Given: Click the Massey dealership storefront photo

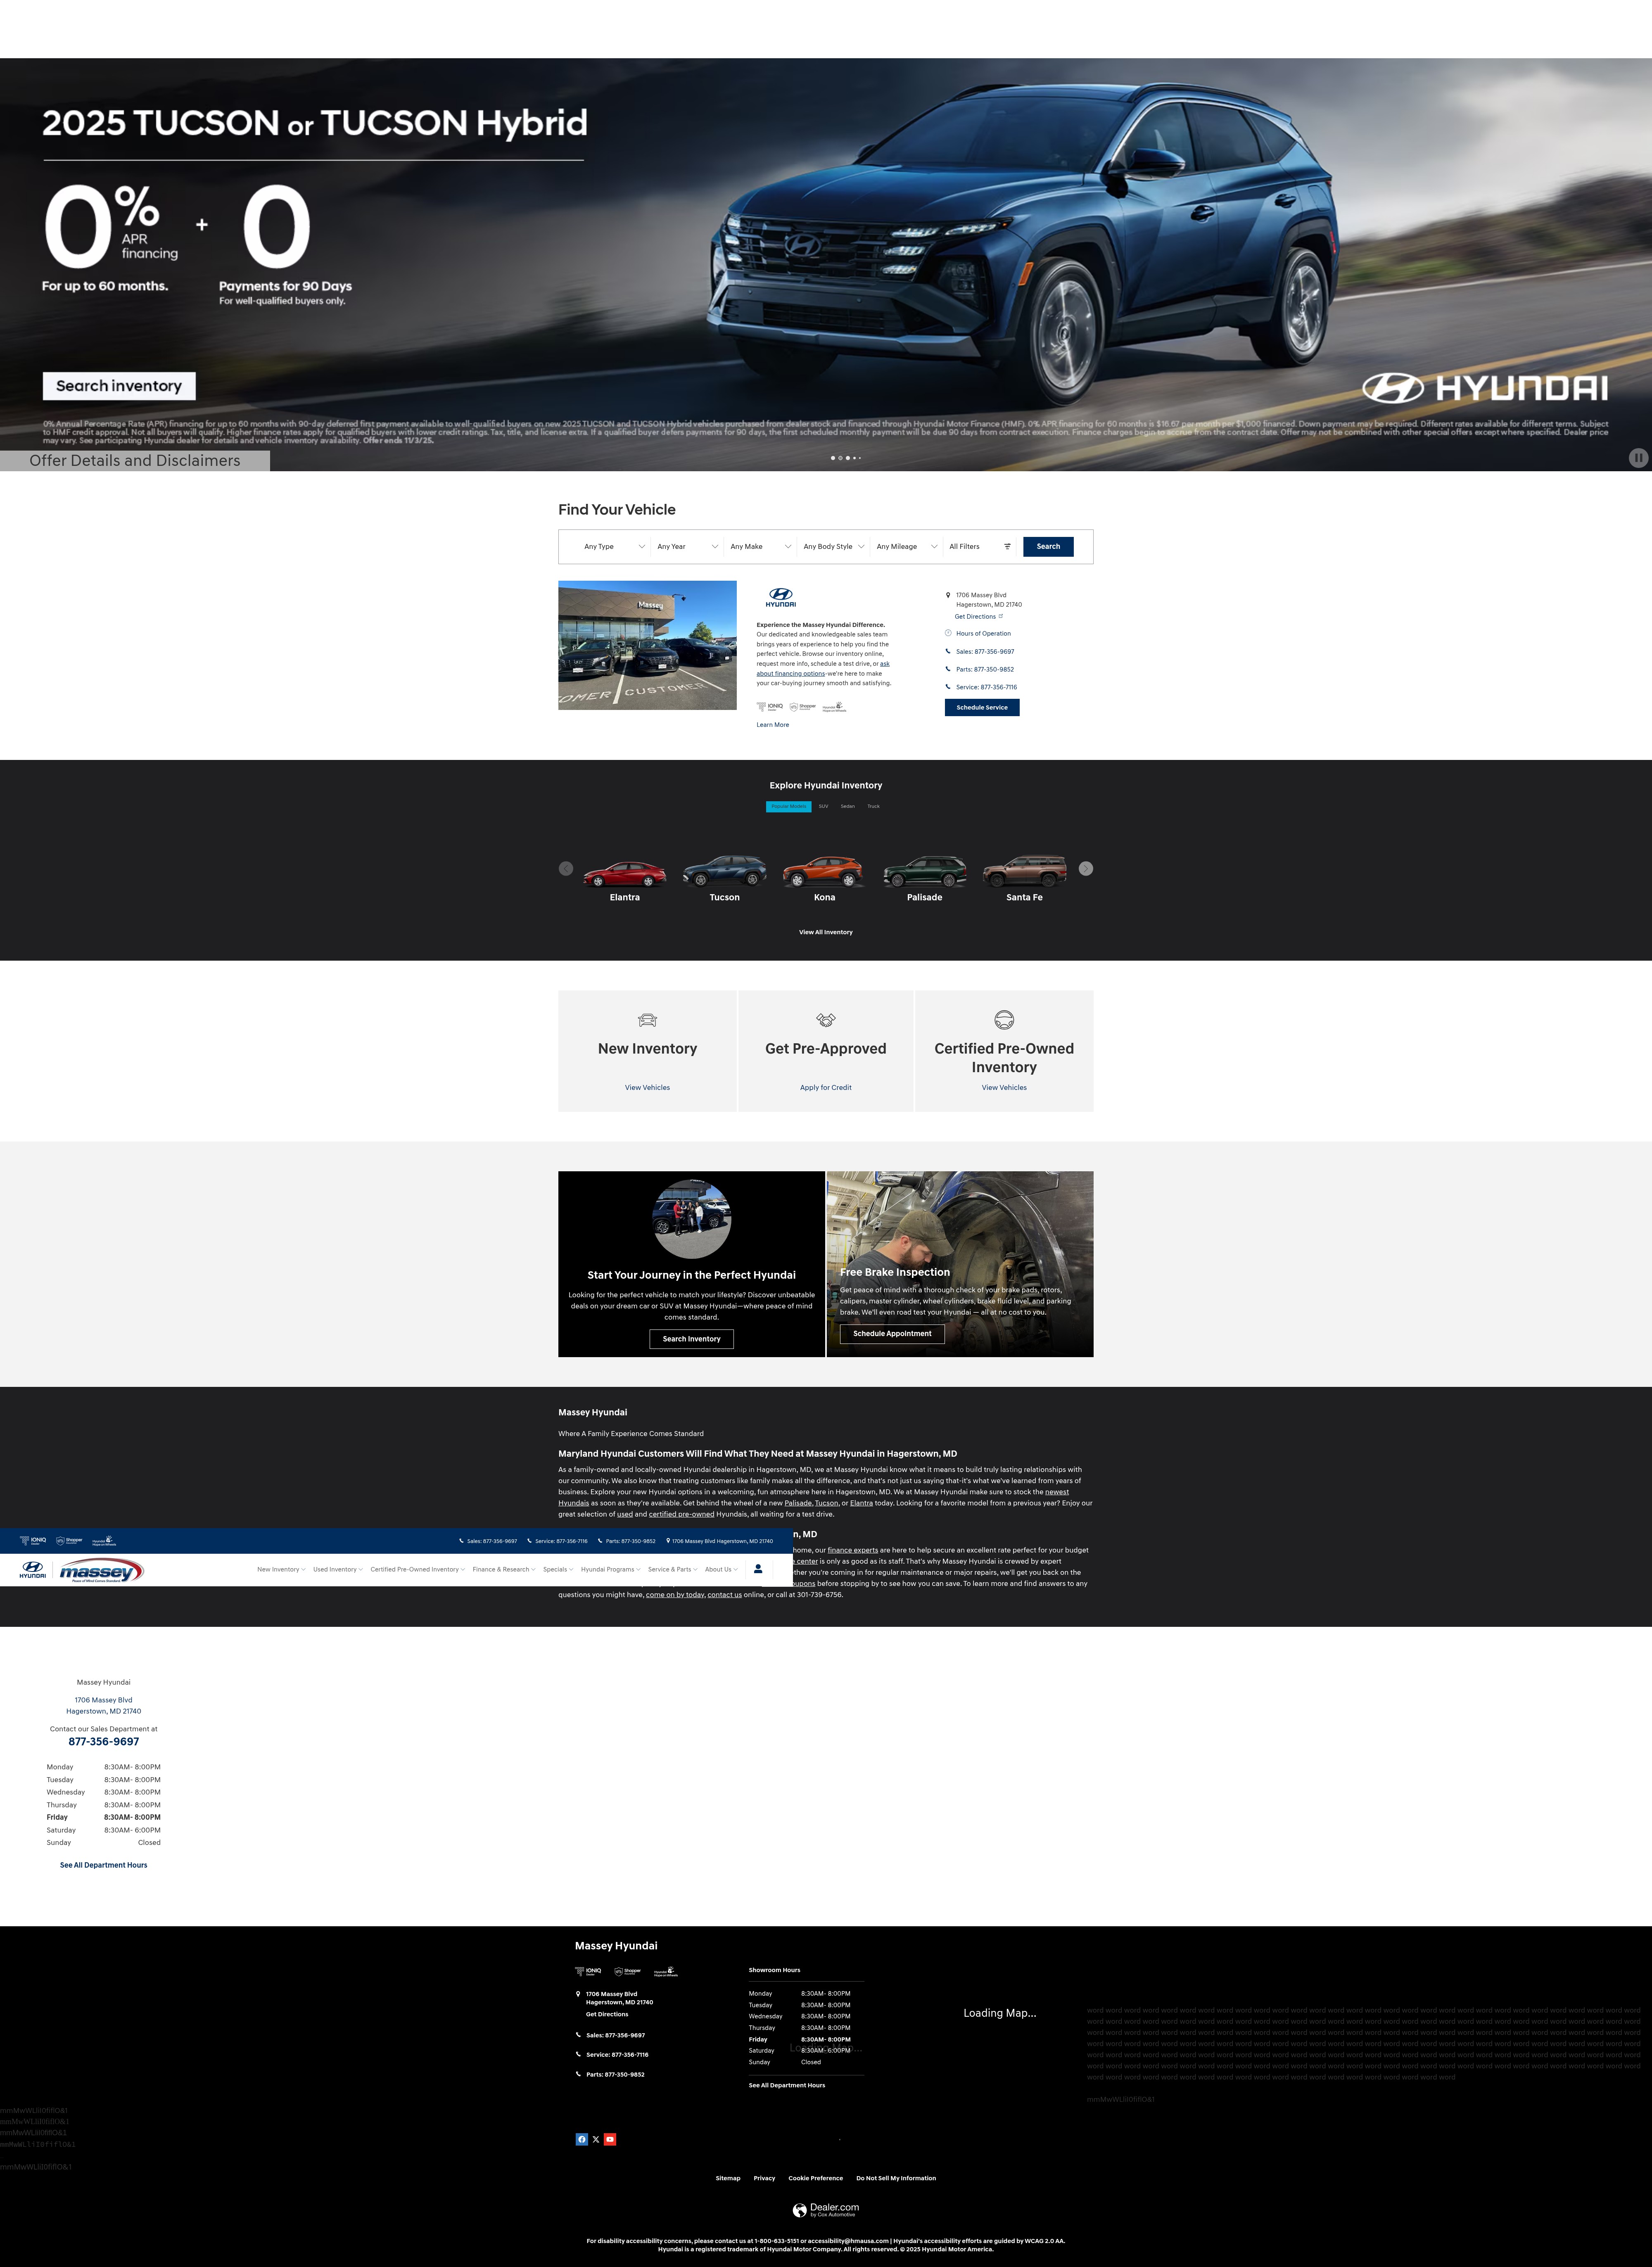Looking at the screenshot, I should pyautogui.click(x=647, y=645).
